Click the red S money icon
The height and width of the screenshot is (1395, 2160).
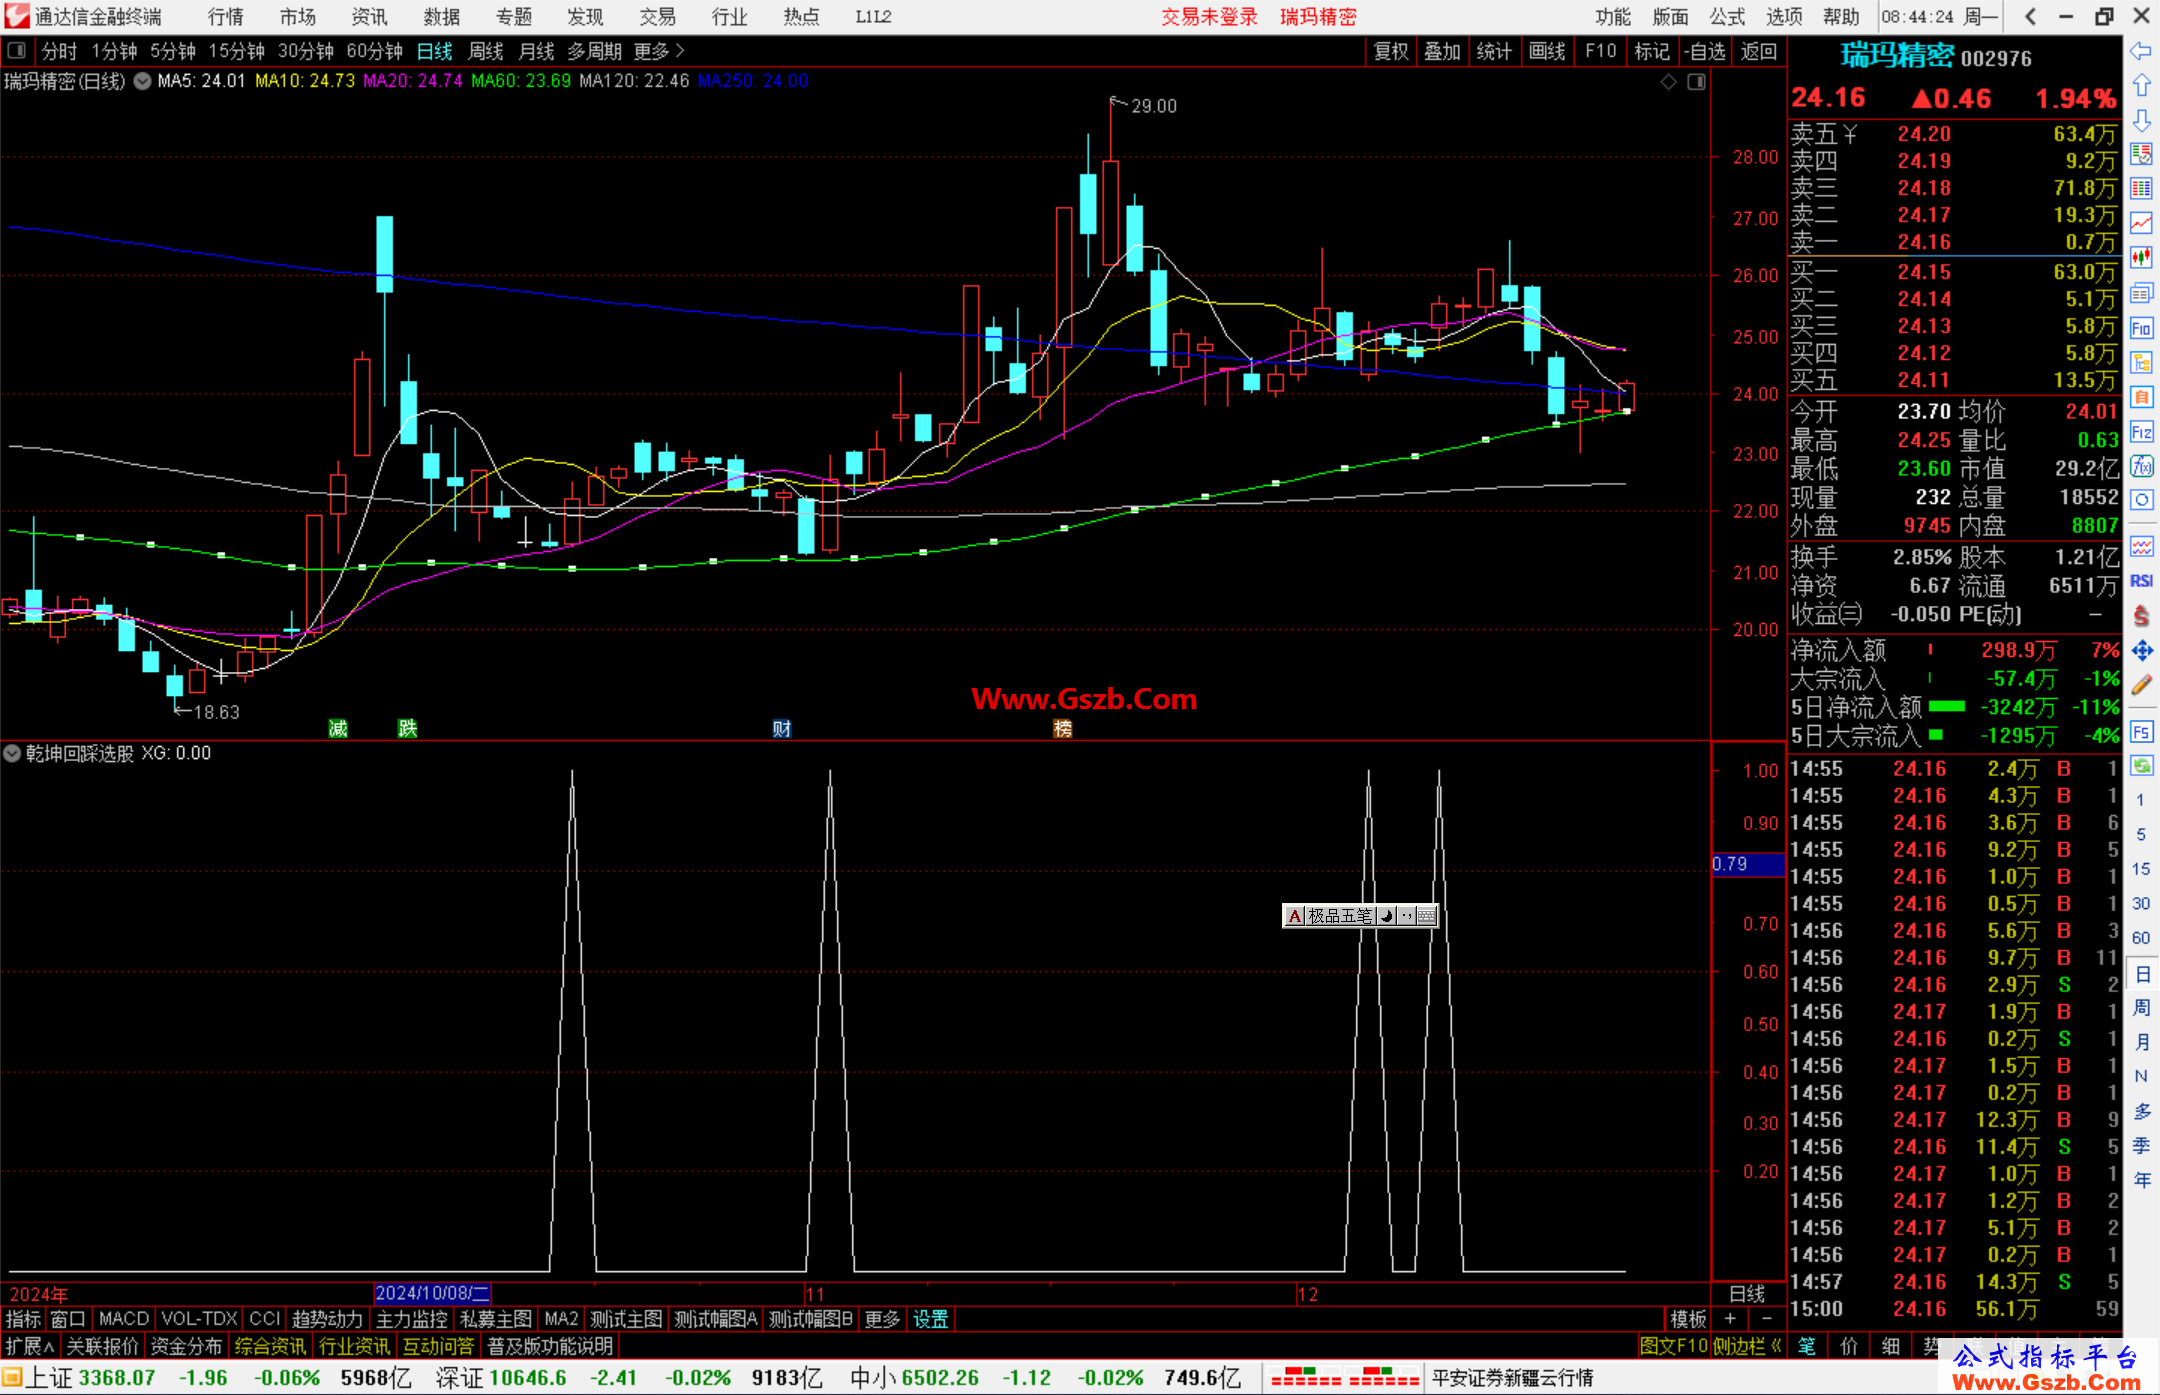click(x=2141, y=616)
